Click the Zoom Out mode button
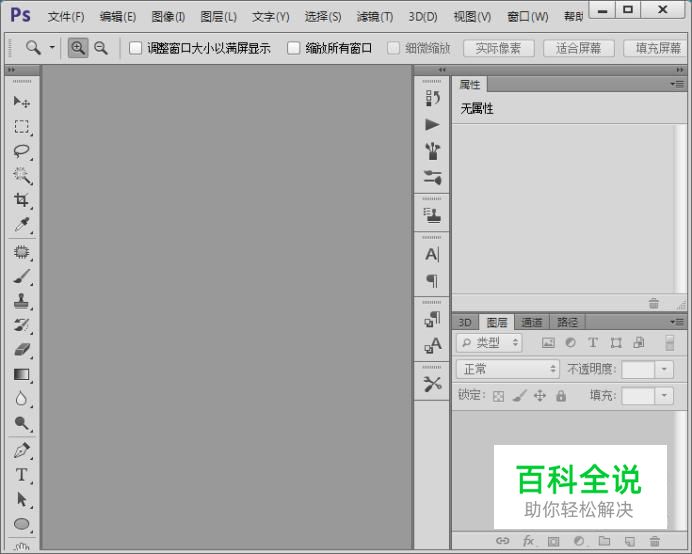Image resolution: width=692 pixels, height=554 pixels. (101, 48)
